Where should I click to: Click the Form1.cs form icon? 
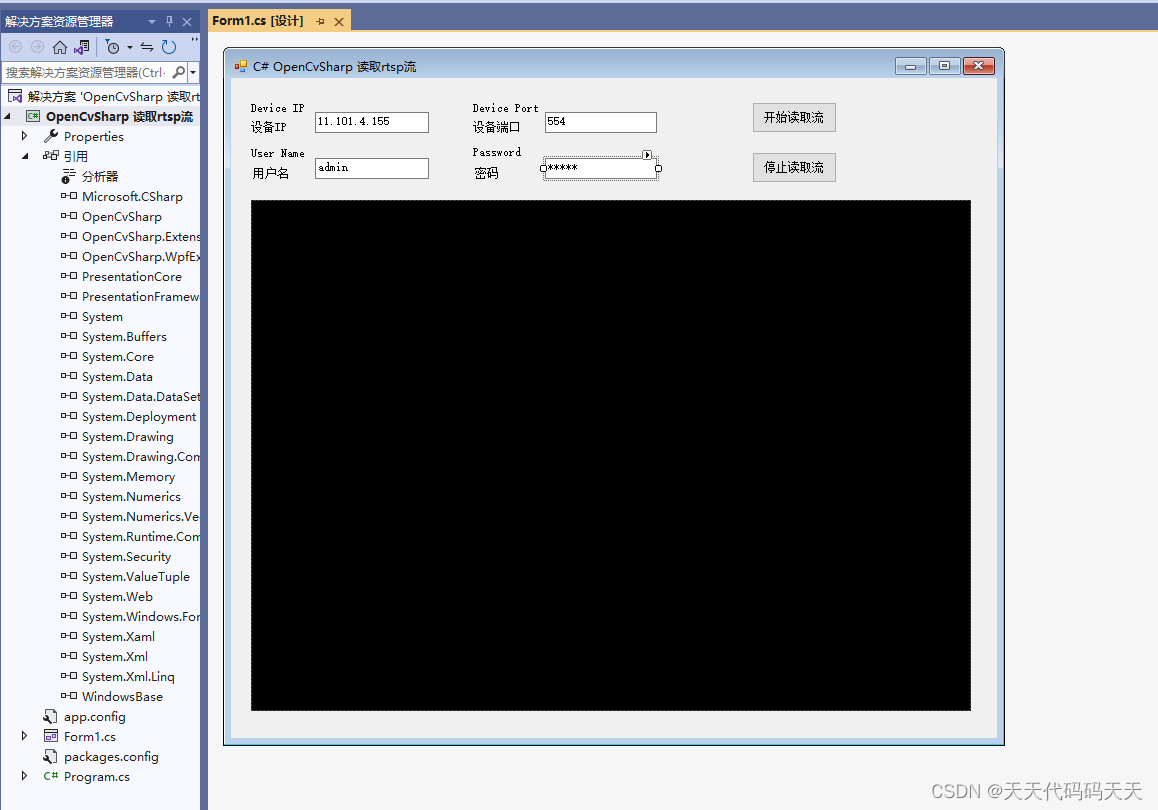(x=51, y=735)
